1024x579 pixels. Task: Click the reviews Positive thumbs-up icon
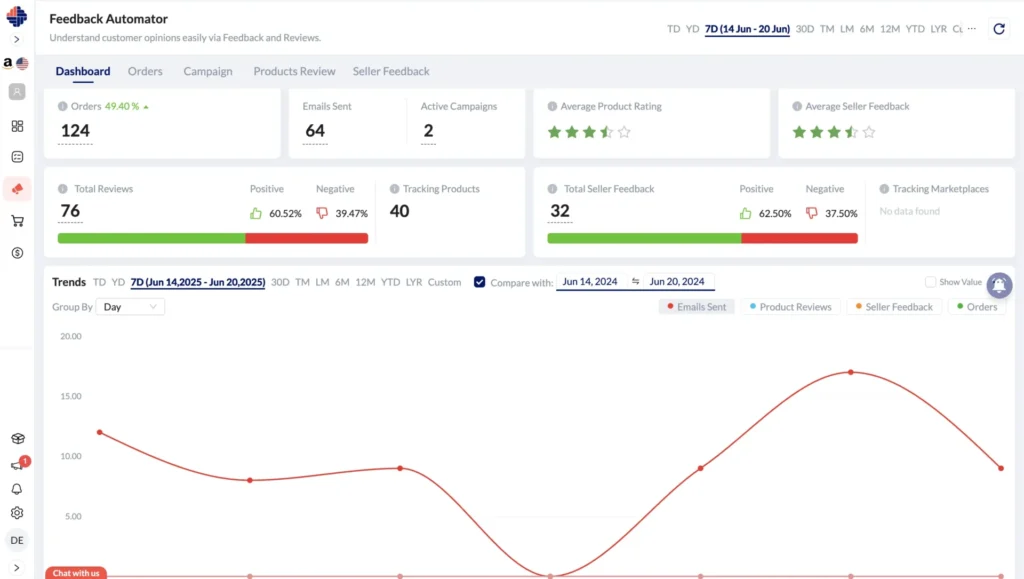click(255, 213)
